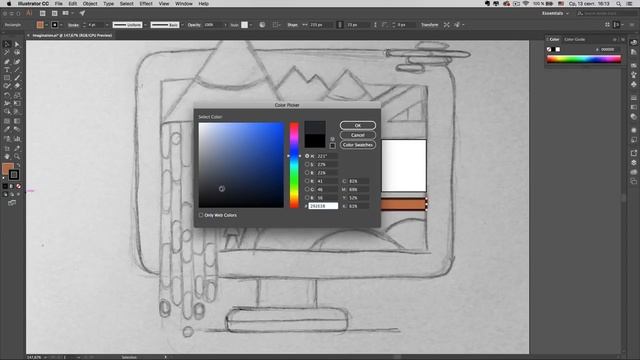Open the Color panel options menu

point(622,40)
